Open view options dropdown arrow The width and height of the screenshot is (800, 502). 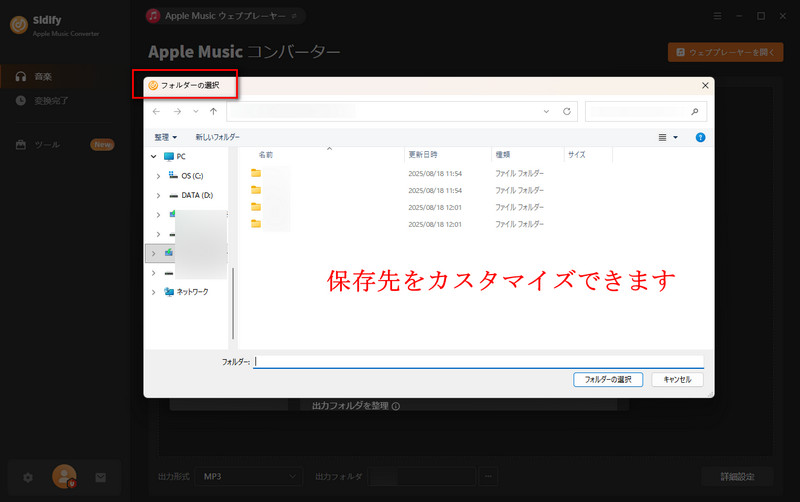(x=676, y=137)
